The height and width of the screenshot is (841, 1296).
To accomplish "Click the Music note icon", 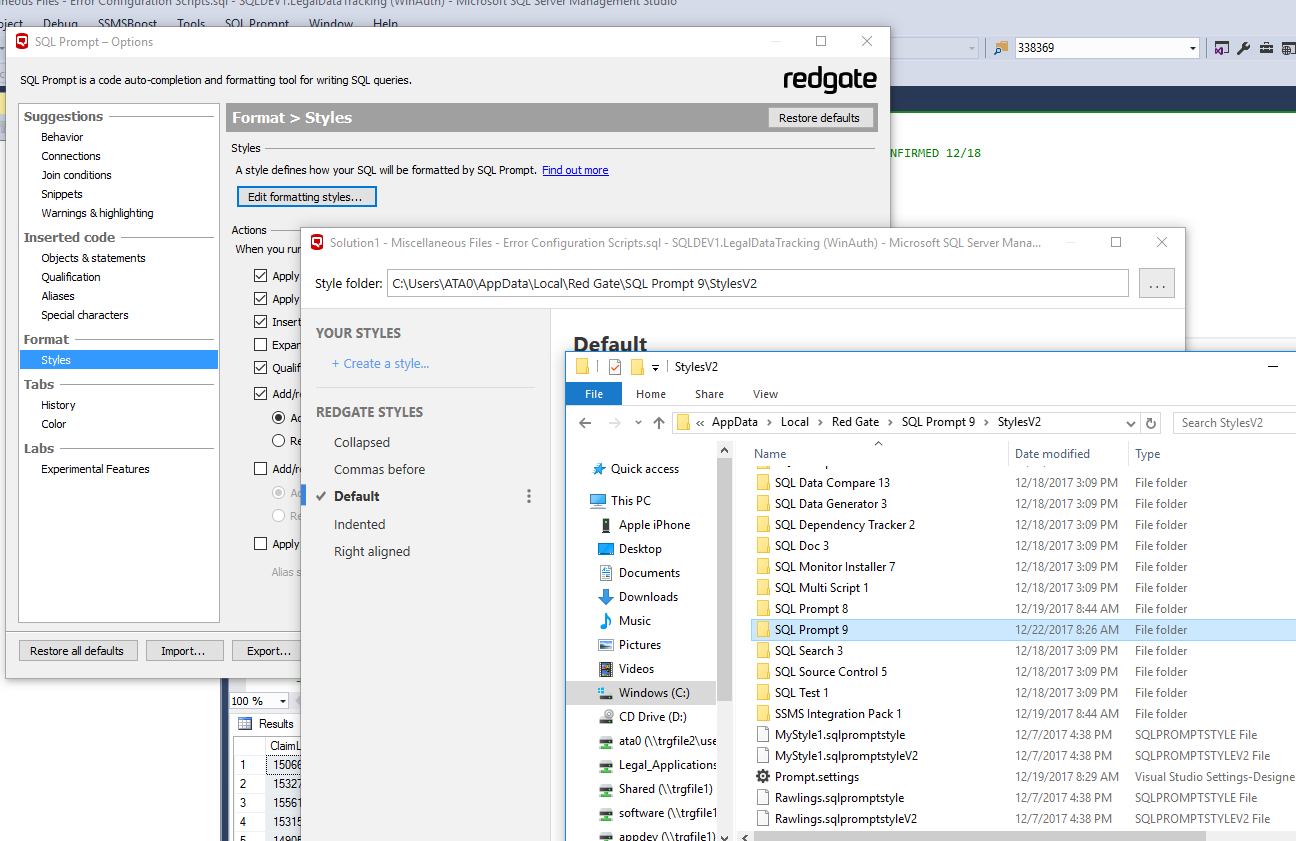I will click(606, 621).
